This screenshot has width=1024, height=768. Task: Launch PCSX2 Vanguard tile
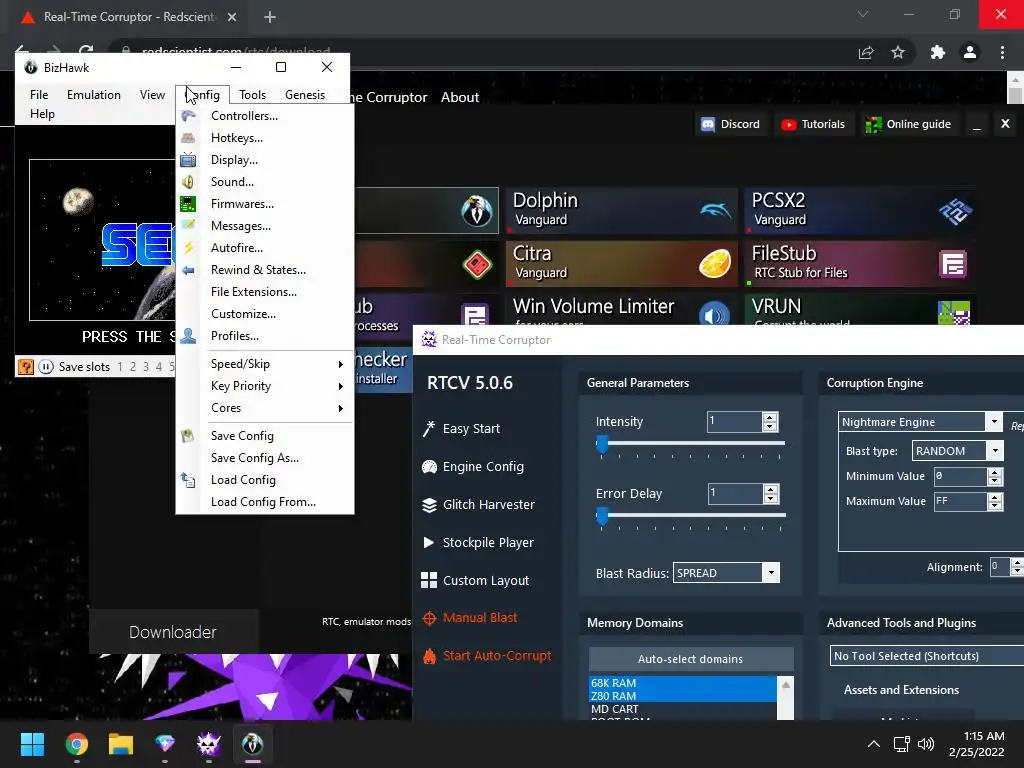pyautogui.click(x=861, y=210)
